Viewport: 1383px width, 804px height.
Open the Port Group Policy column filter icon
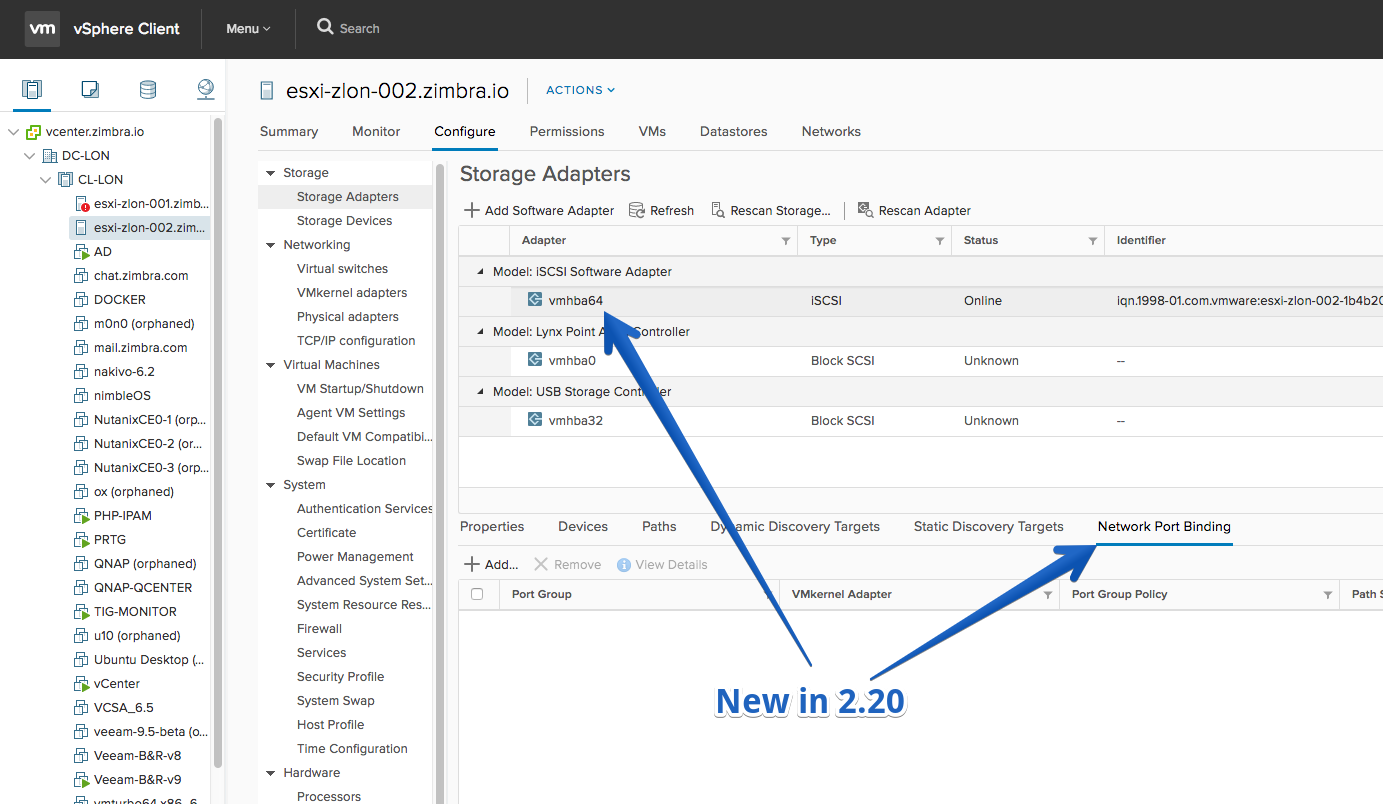1328,595
